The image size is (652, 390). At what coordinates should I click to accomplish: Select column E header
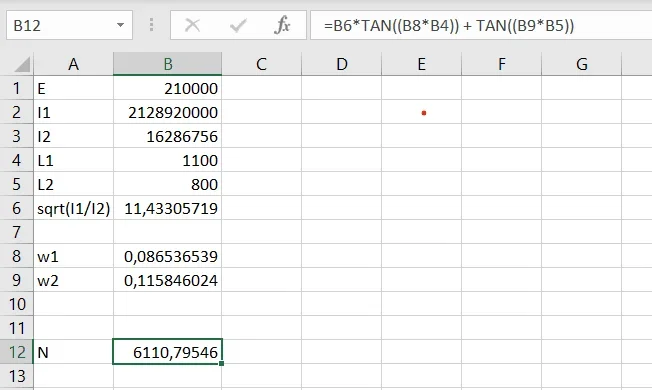point(421,64)
